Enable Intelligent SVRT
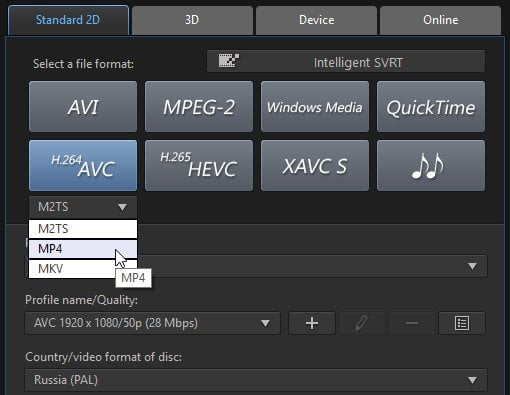The width and height of the screenshot is (510, 395). 346,61
